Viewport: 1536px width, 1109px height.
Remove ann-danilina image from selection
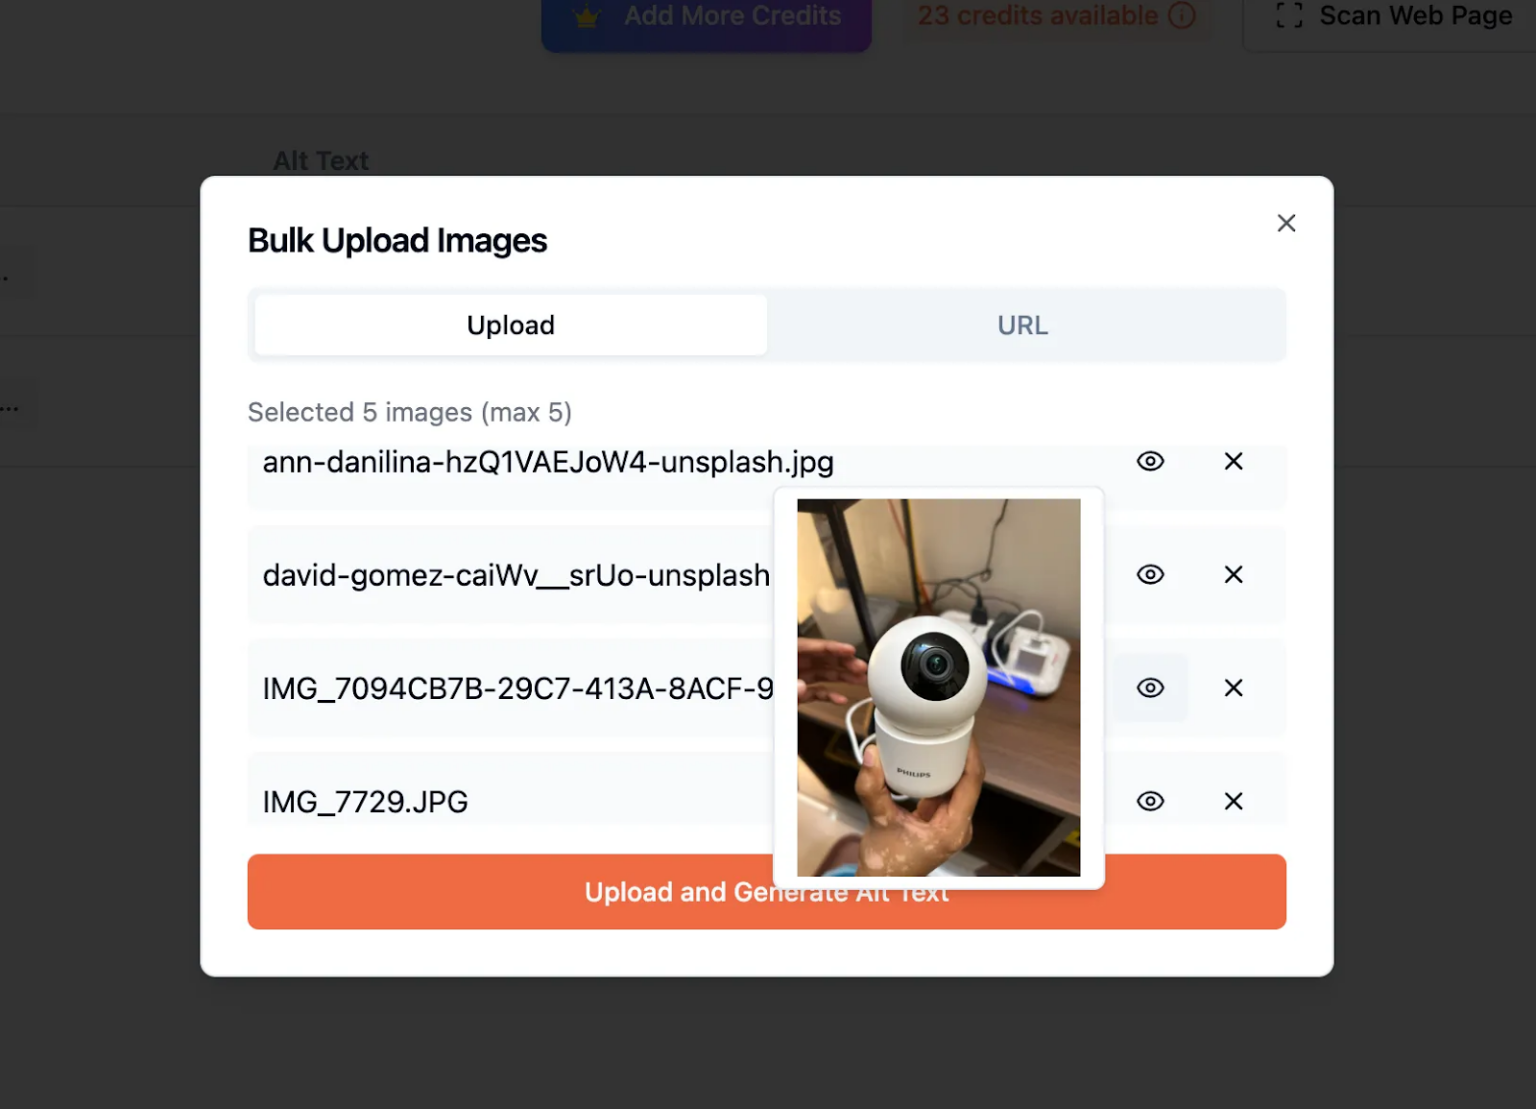1233,461
